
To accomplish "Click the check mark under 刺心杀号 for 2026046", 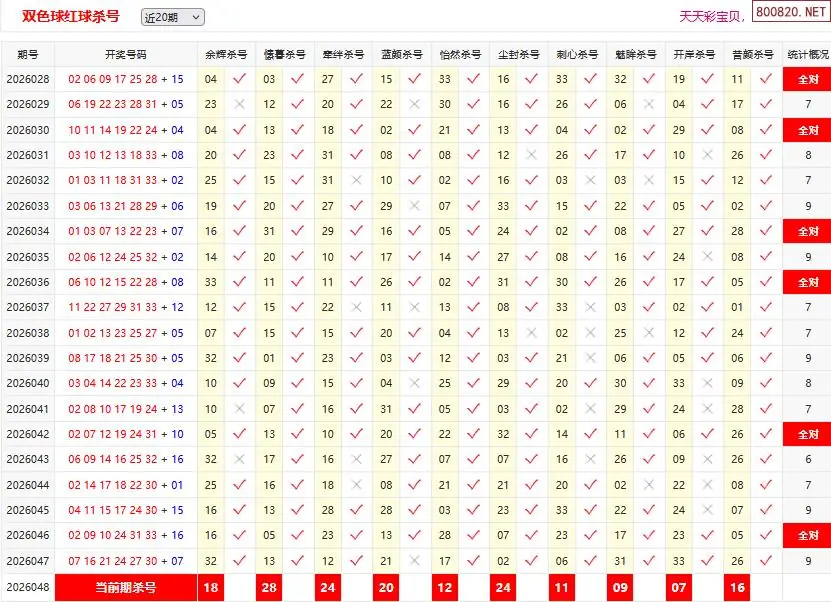I will (x=591, y=536).
